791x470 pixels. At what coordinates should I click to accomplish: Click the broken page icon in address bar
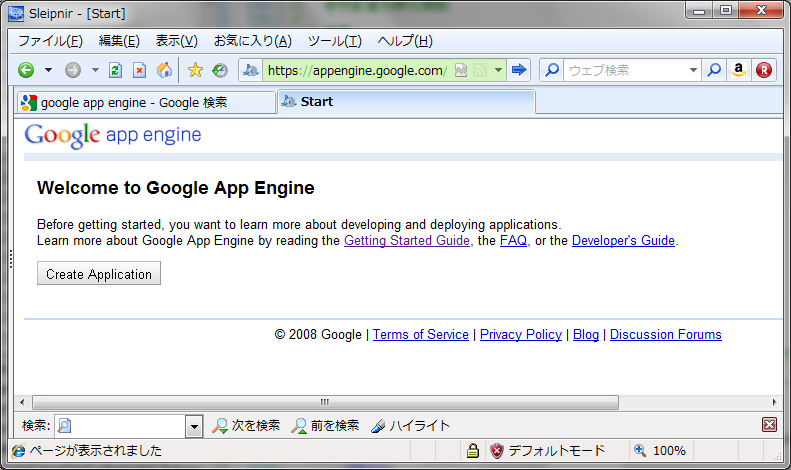461,70
